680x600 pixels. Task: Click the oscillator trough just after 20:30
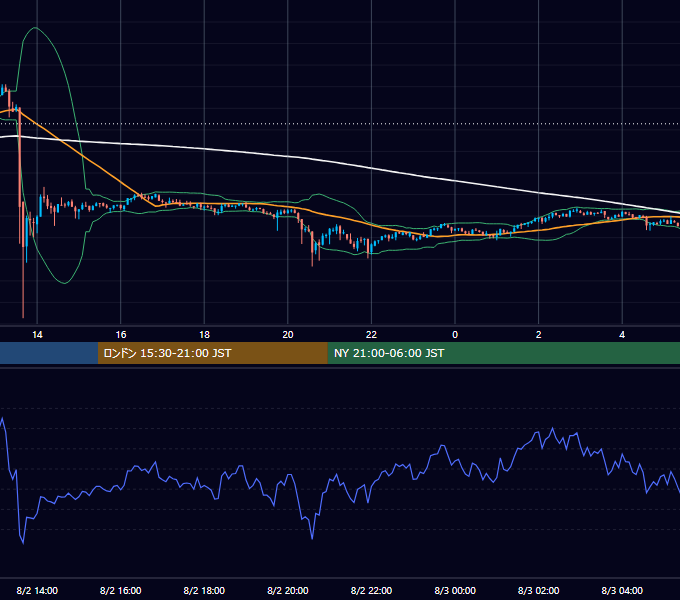[x=312, y=538]
